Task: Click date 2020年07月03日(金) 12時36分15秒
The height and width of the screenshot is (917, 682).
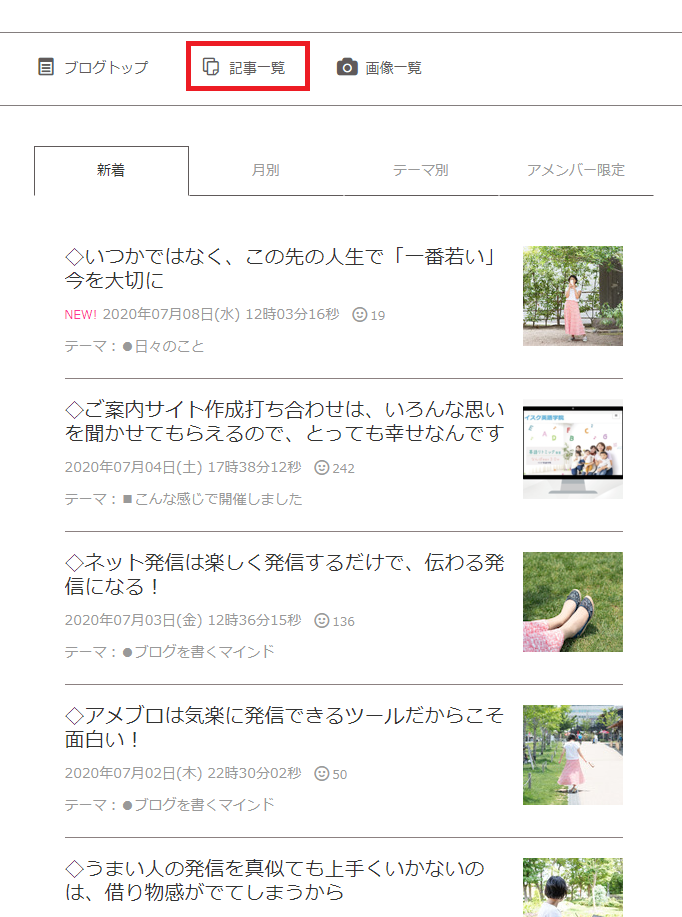Action: [183, 620]
